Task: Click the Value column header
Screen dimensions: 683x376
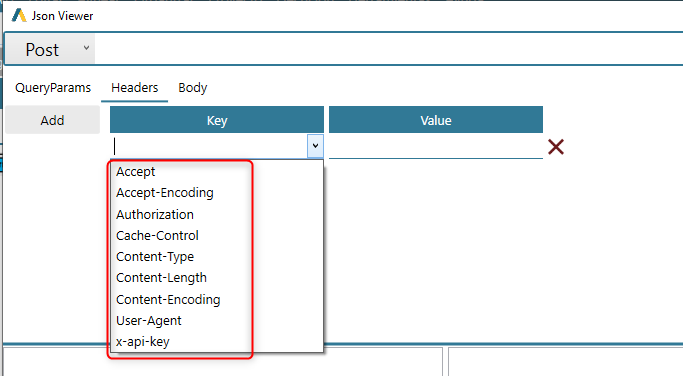Action: click(436, 120)
